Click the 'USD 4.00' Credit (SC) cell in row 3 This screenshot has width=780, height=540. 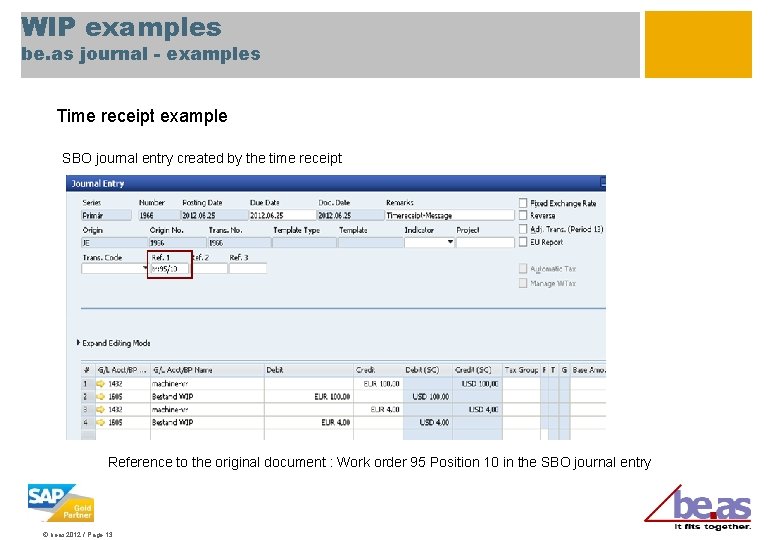coord(478,410)
